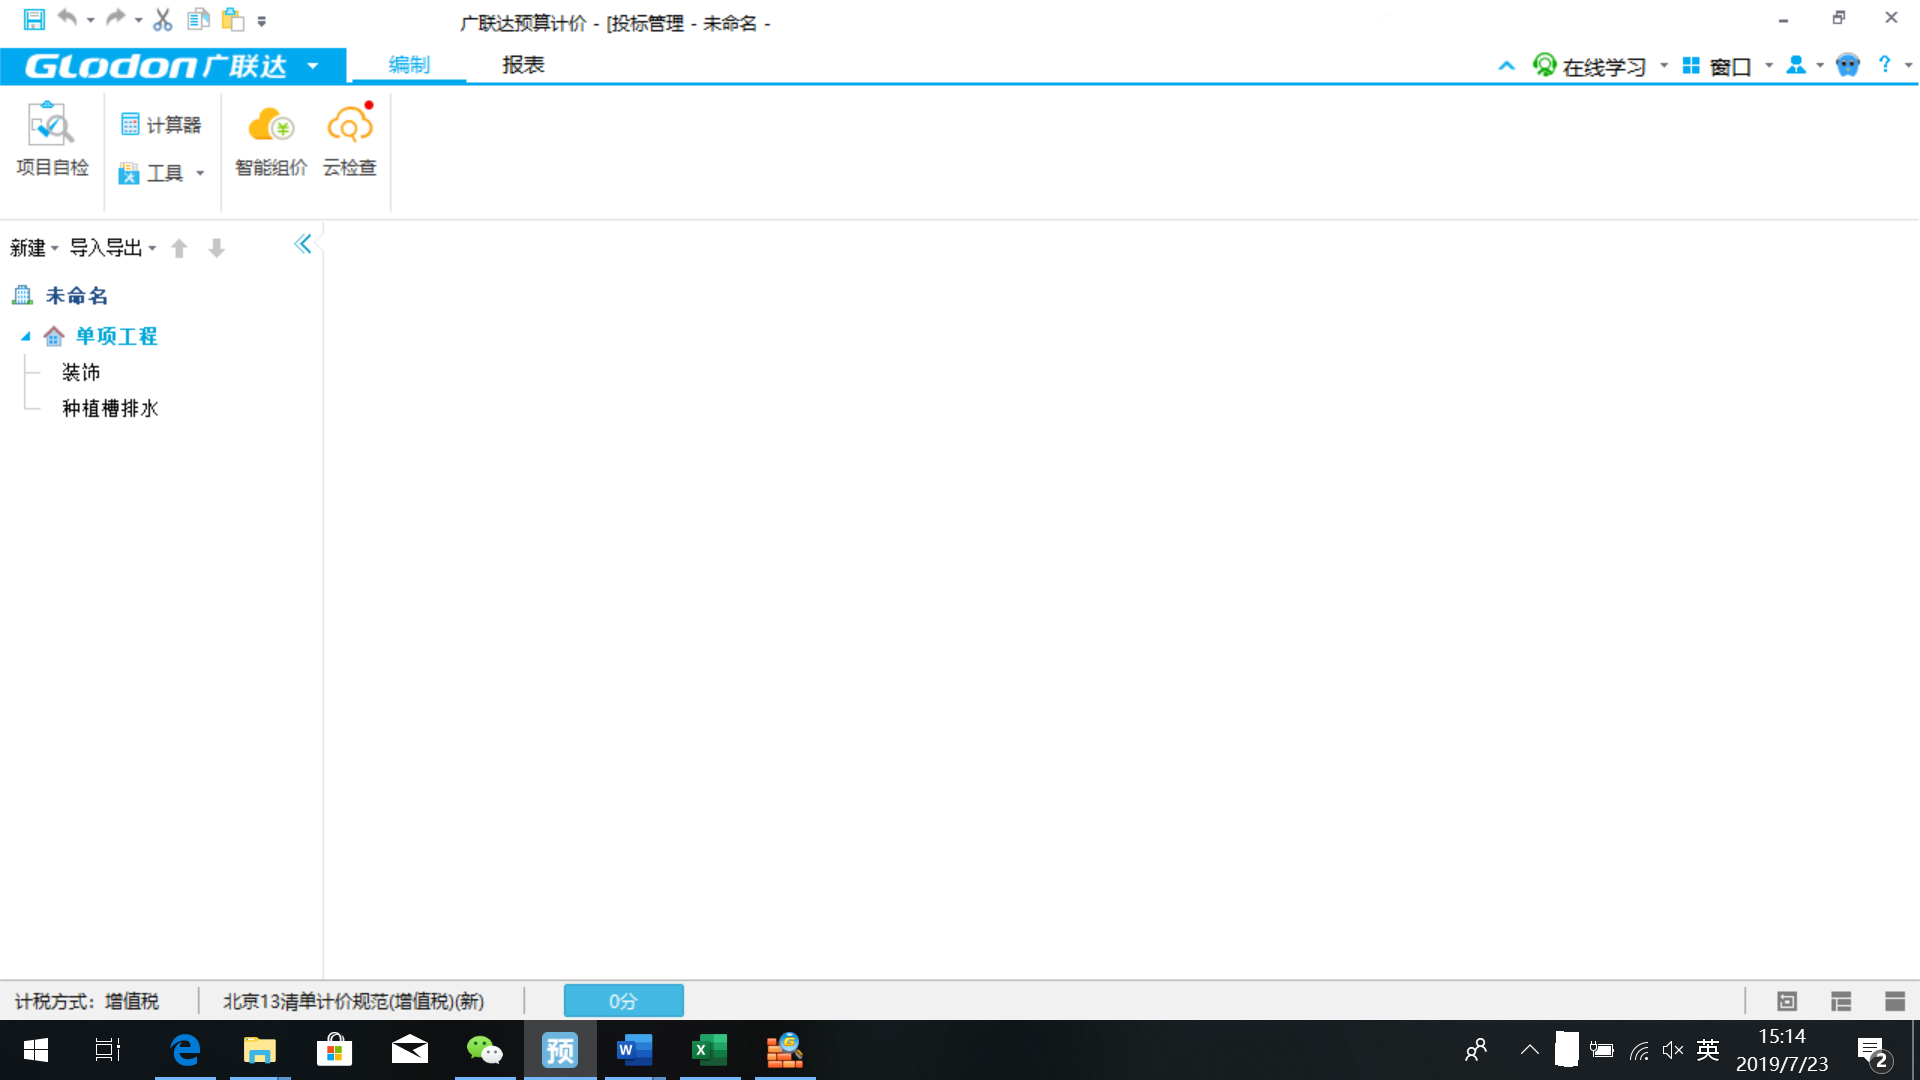Open the 导入导出 dropdown
The height and width of the screenshot is (1080, 1920).
tap(112, 247)
